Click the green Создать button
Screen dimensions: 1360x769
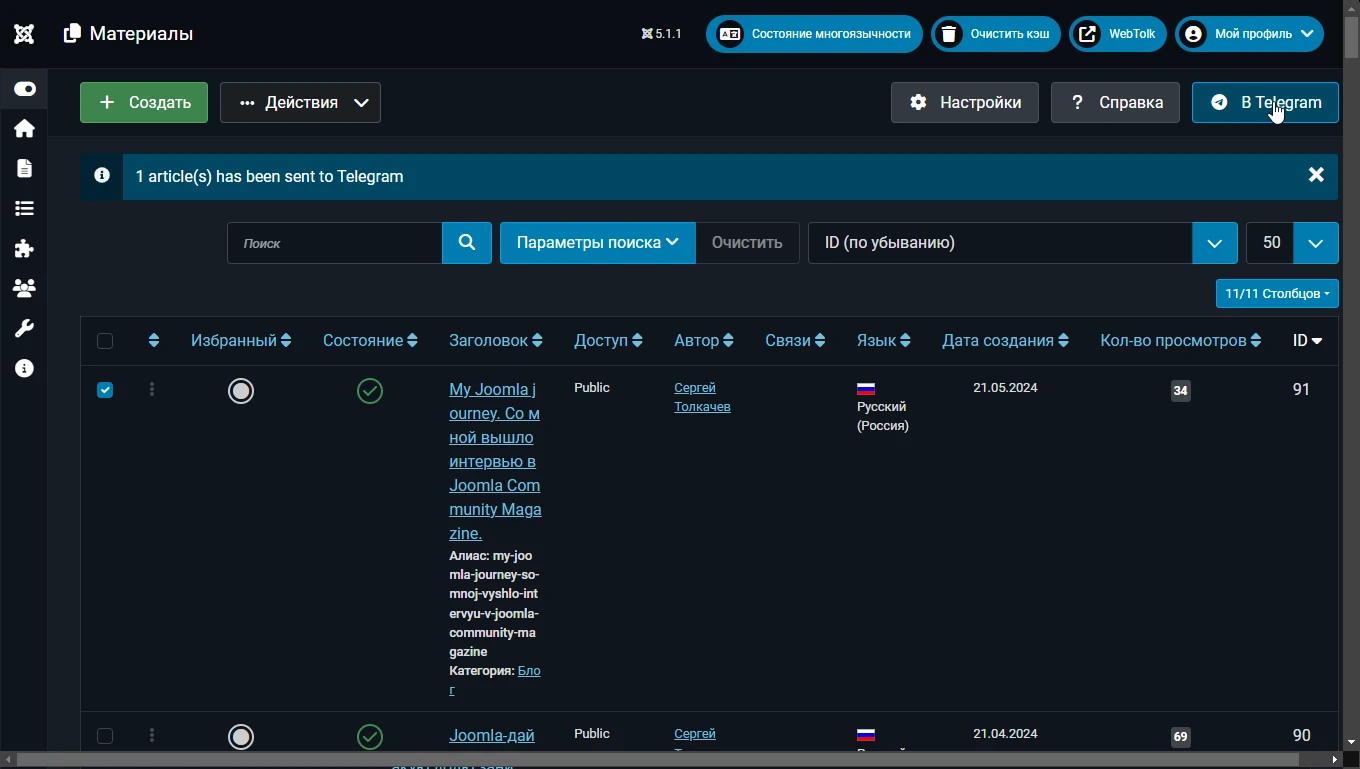(144, 103)
